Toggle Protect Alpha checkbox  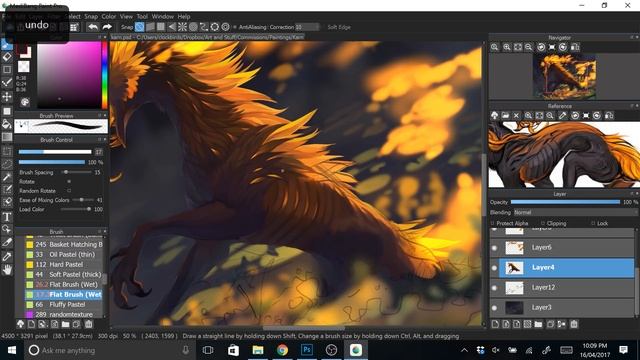pos(492,223)
